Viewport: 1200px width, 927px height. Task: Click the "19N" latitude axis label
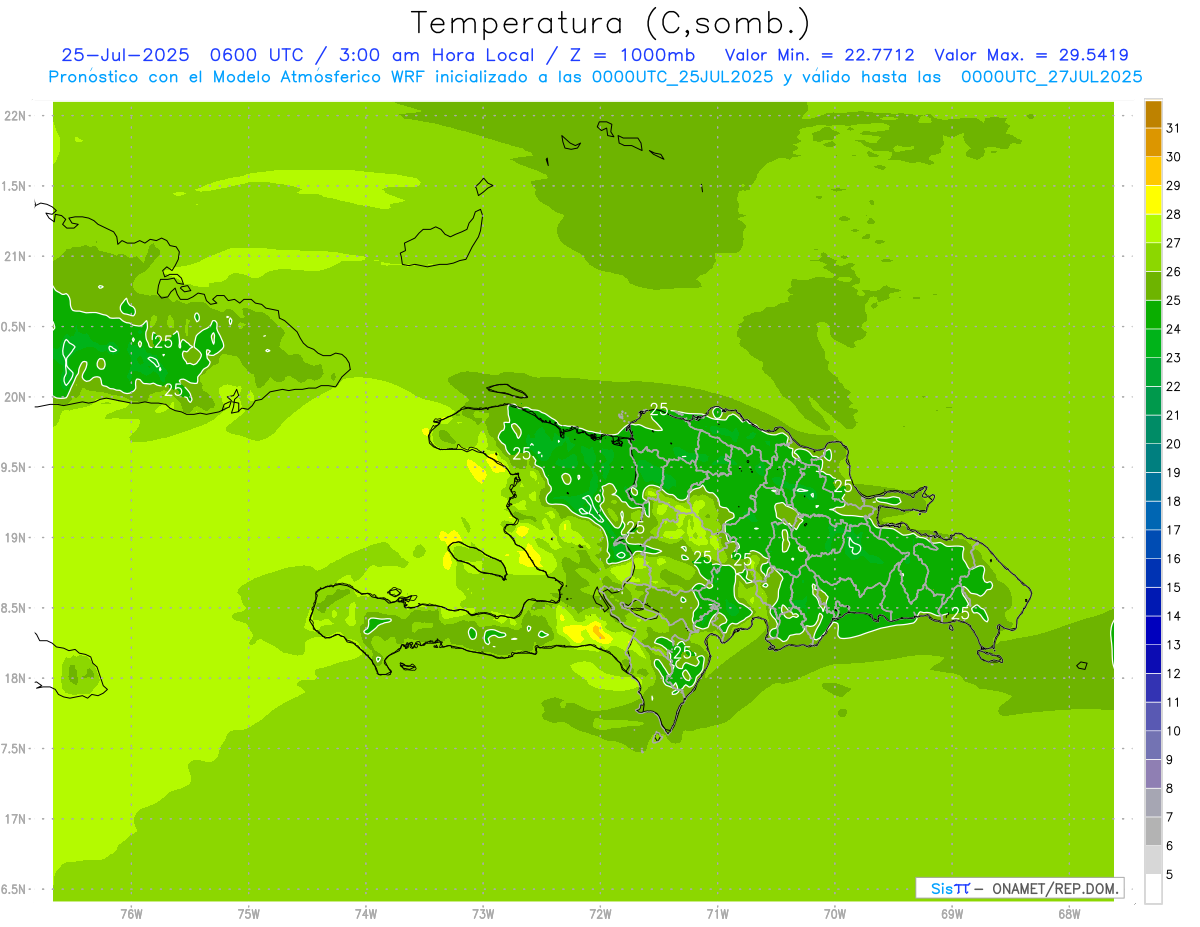pos(16,538)
